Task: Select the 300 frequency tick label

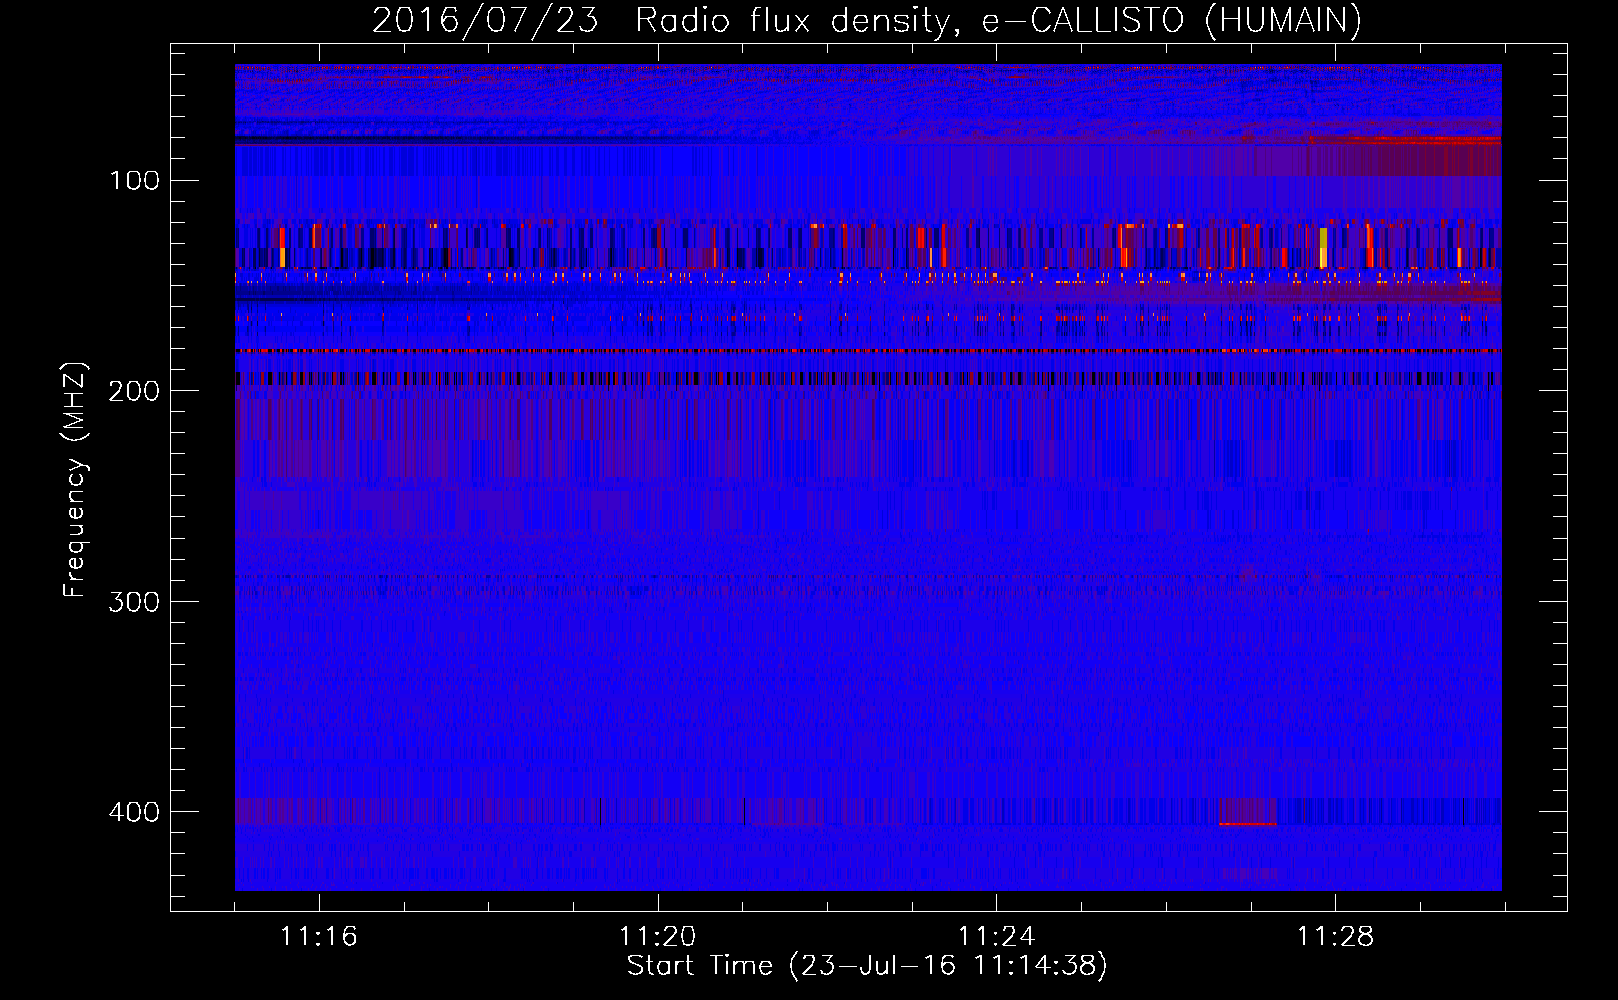Action: coord(135,601)
